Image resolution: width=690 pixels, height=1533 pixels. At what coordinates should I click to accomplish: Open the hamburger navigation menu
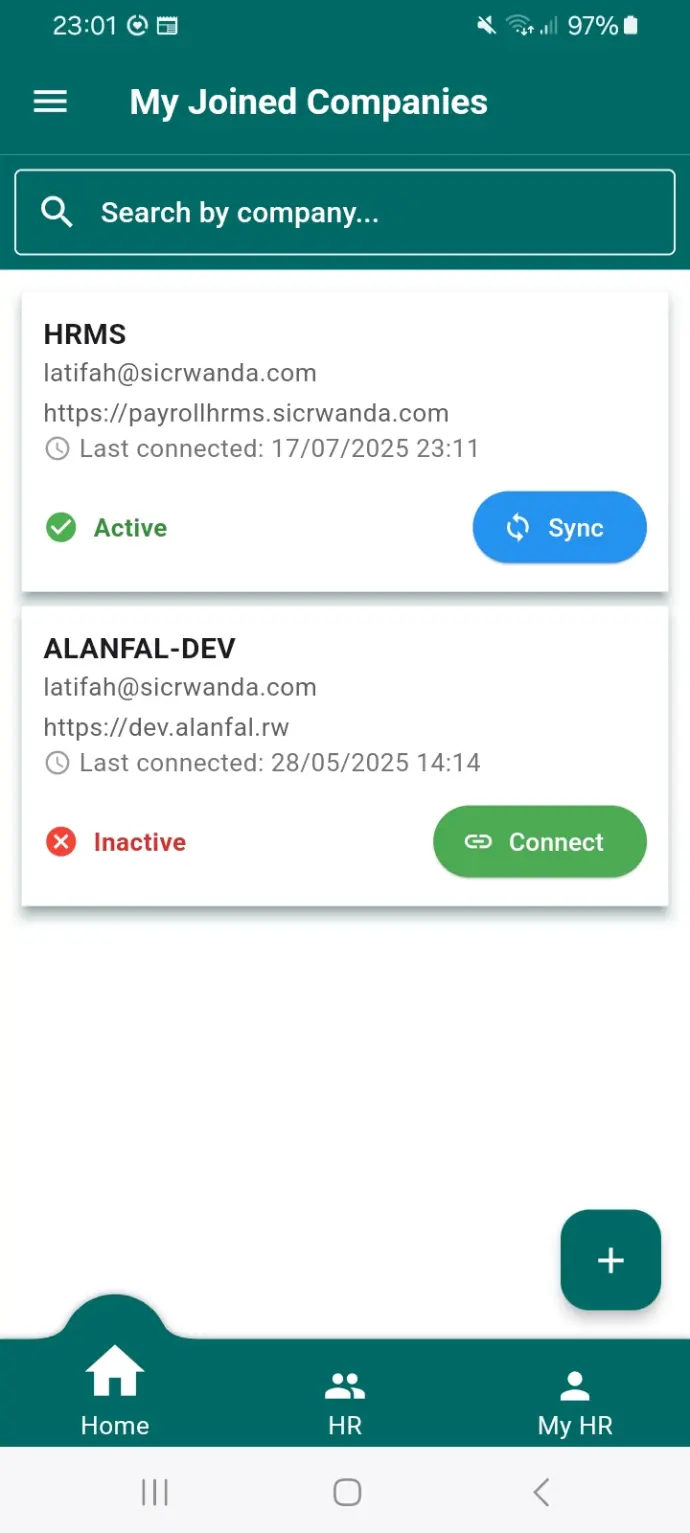50,102
